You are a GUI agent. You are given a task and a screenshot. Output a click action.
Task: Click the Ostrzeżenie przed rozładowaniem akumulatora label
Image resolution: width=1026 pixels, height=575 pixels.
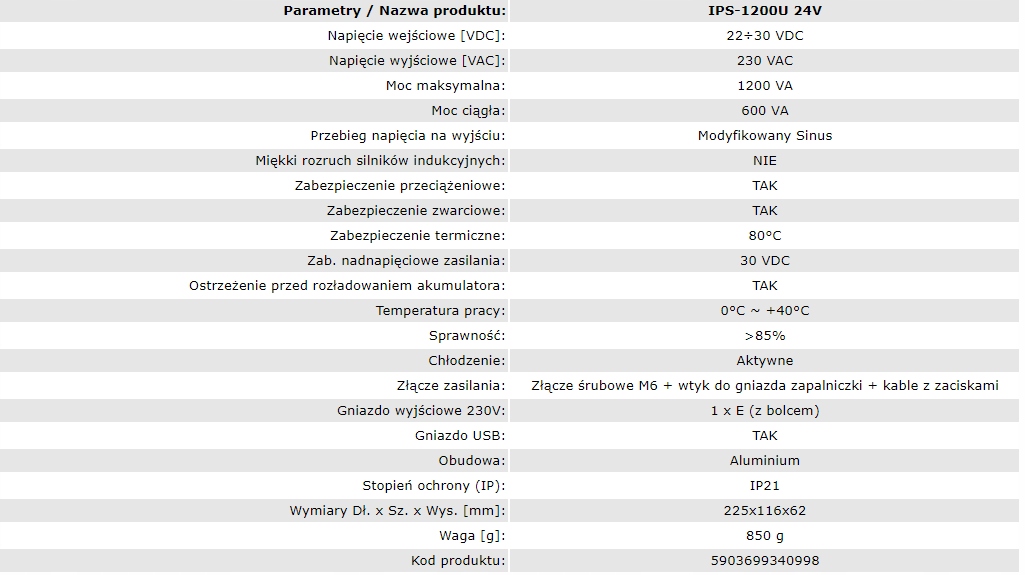[x=347, y=286]
